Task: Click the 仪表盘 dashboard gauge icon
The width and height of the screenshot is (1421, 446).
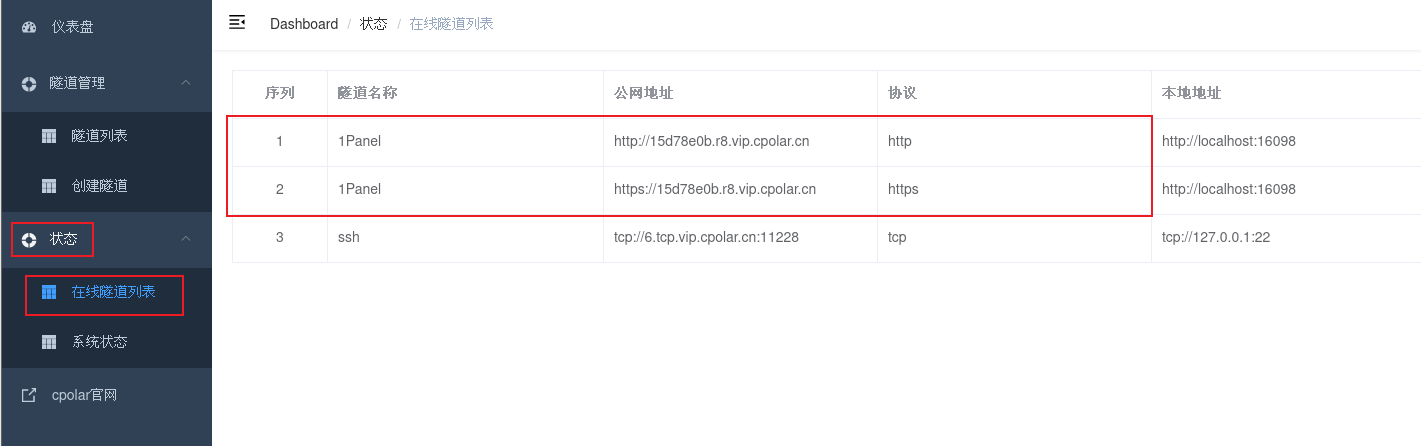Action: [29, 27]
